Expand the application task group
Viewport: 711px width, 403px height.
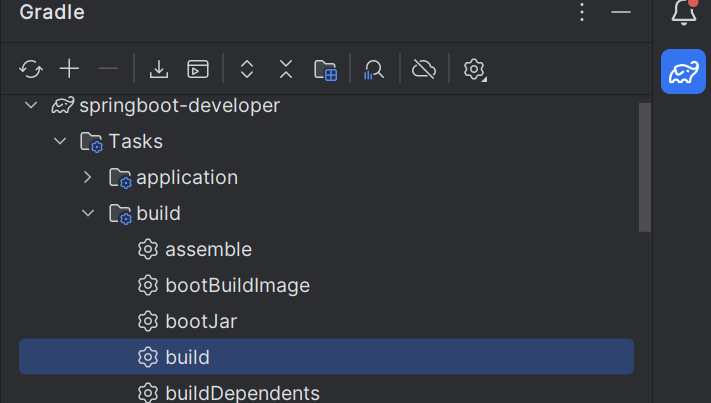pyautogui.click(x=88, y=177)
